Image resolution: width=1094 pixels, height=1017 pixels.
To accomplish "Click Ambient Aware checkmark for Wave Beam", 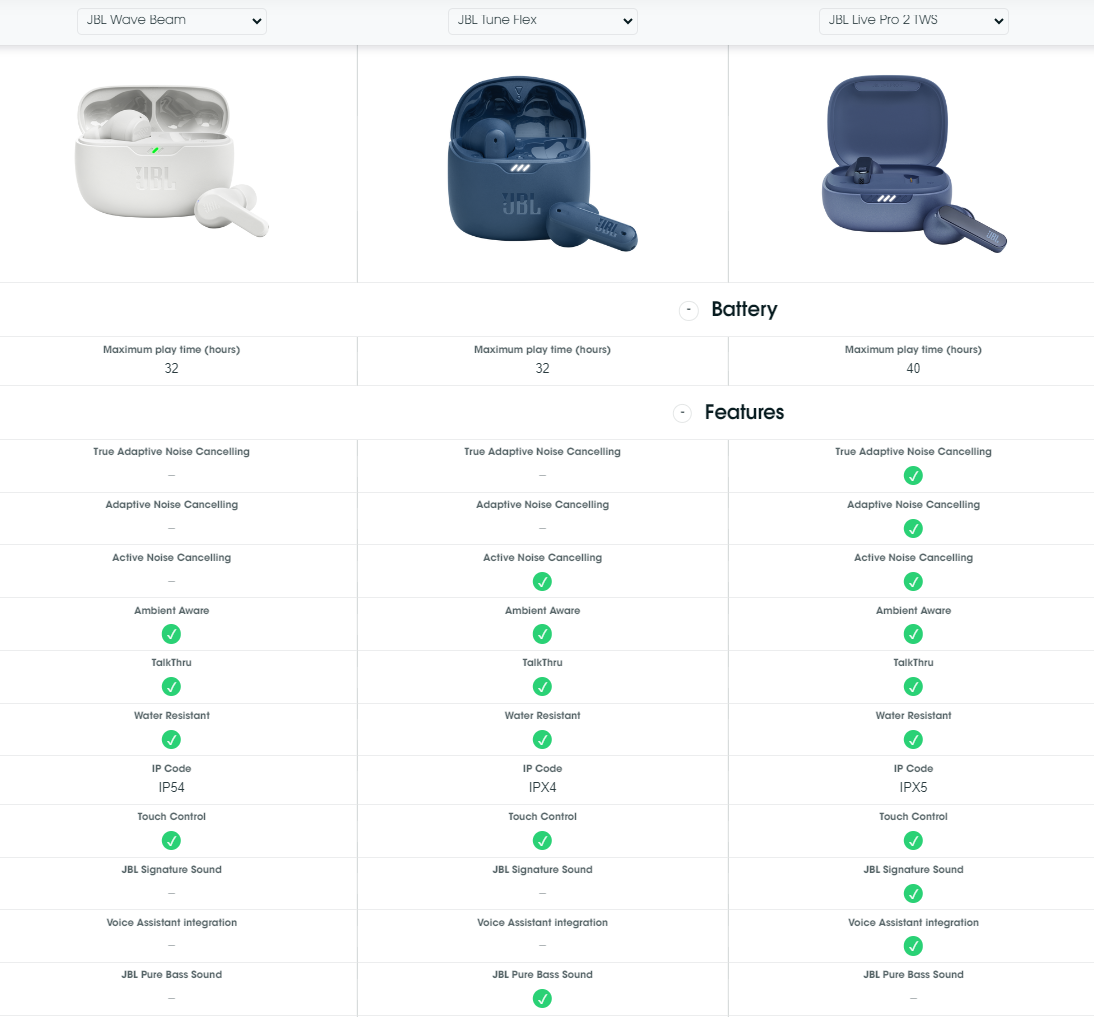I will click(171, 634).
